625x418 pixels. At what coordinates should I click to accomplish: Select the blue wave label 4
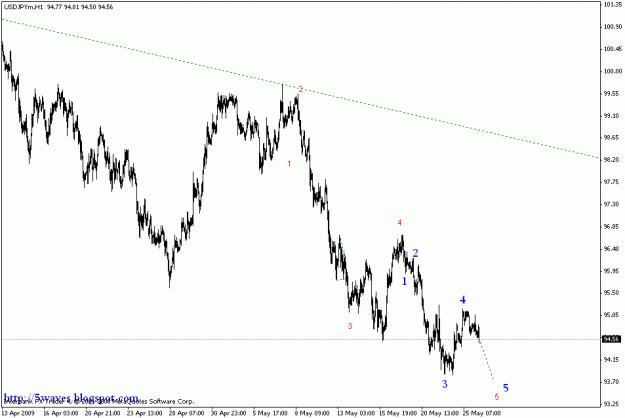click(x=463, y=300)
